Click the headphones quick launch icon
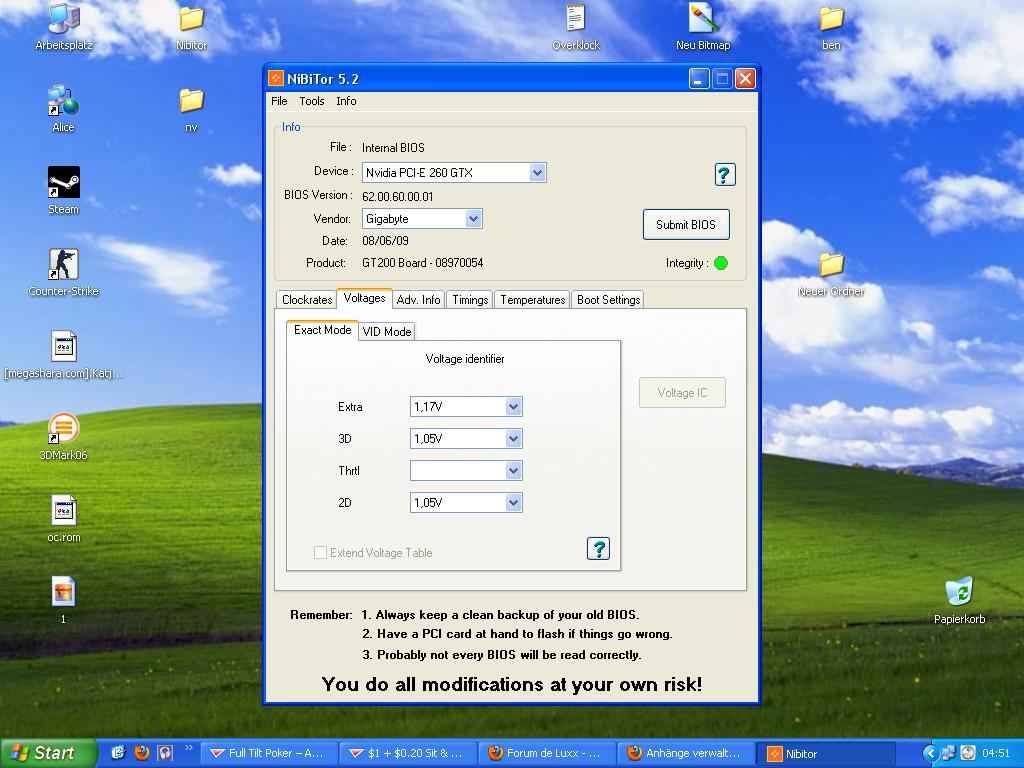 165,752
